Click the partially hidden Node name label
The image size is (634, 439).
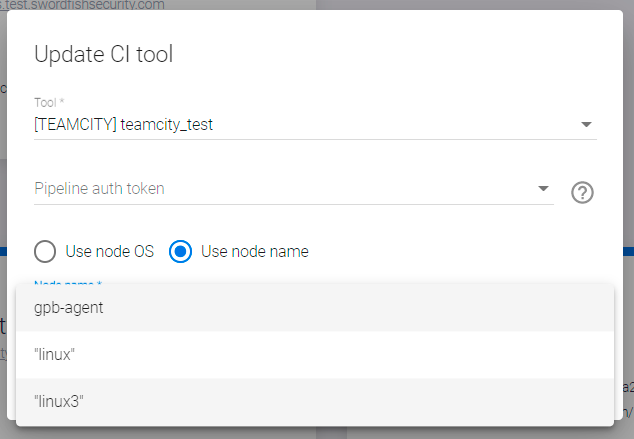68,281
